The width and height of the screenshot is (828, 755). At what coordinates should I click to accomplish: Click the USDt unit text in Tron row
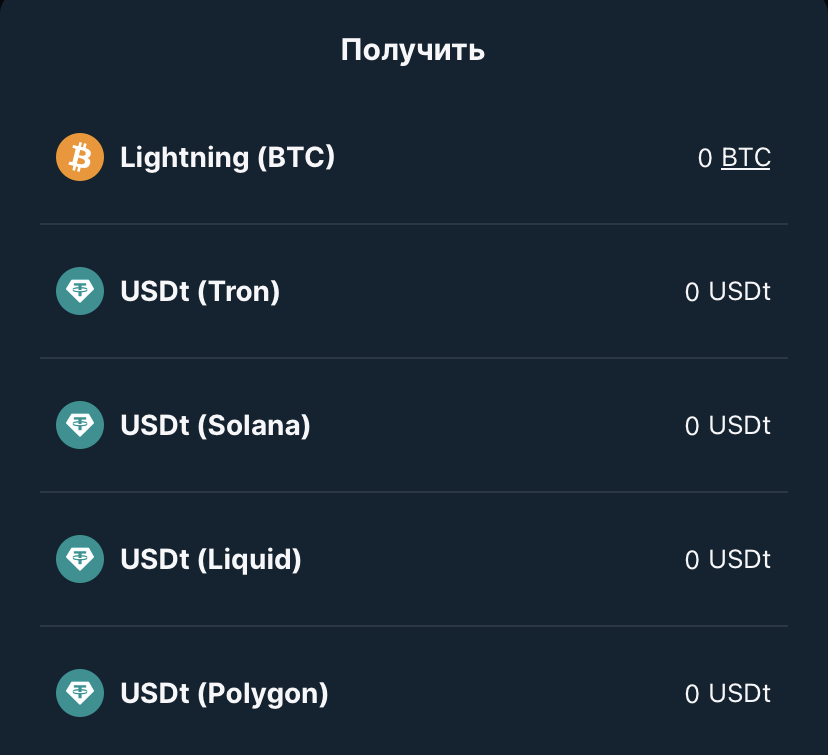tap(739, 291)
